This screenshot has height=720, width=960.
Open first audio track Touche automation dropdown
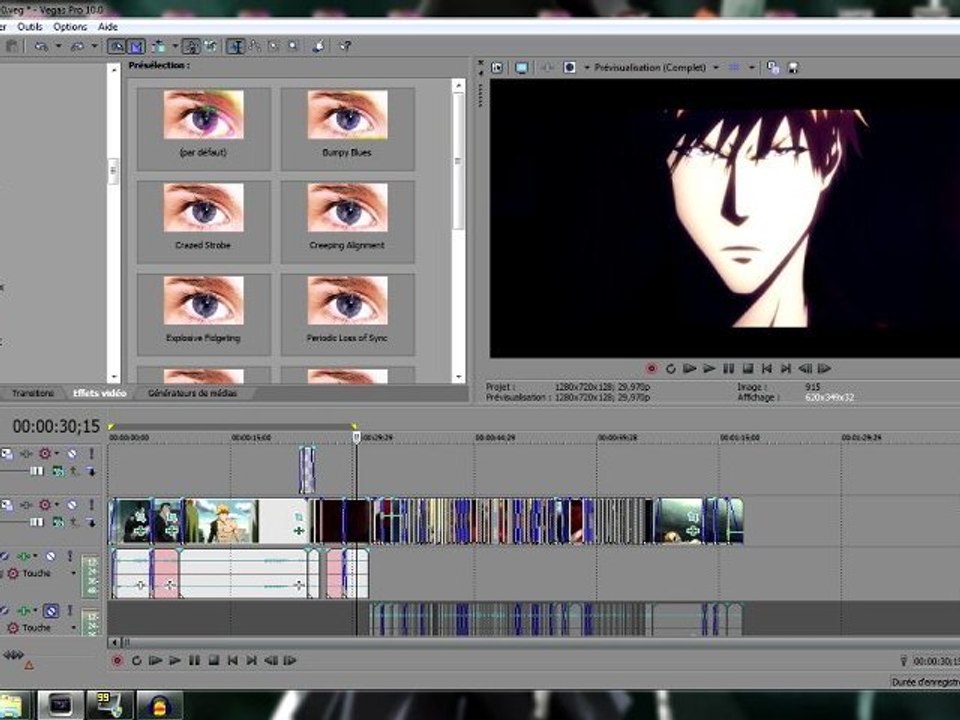pyautogui.click(x=73, y=574)
